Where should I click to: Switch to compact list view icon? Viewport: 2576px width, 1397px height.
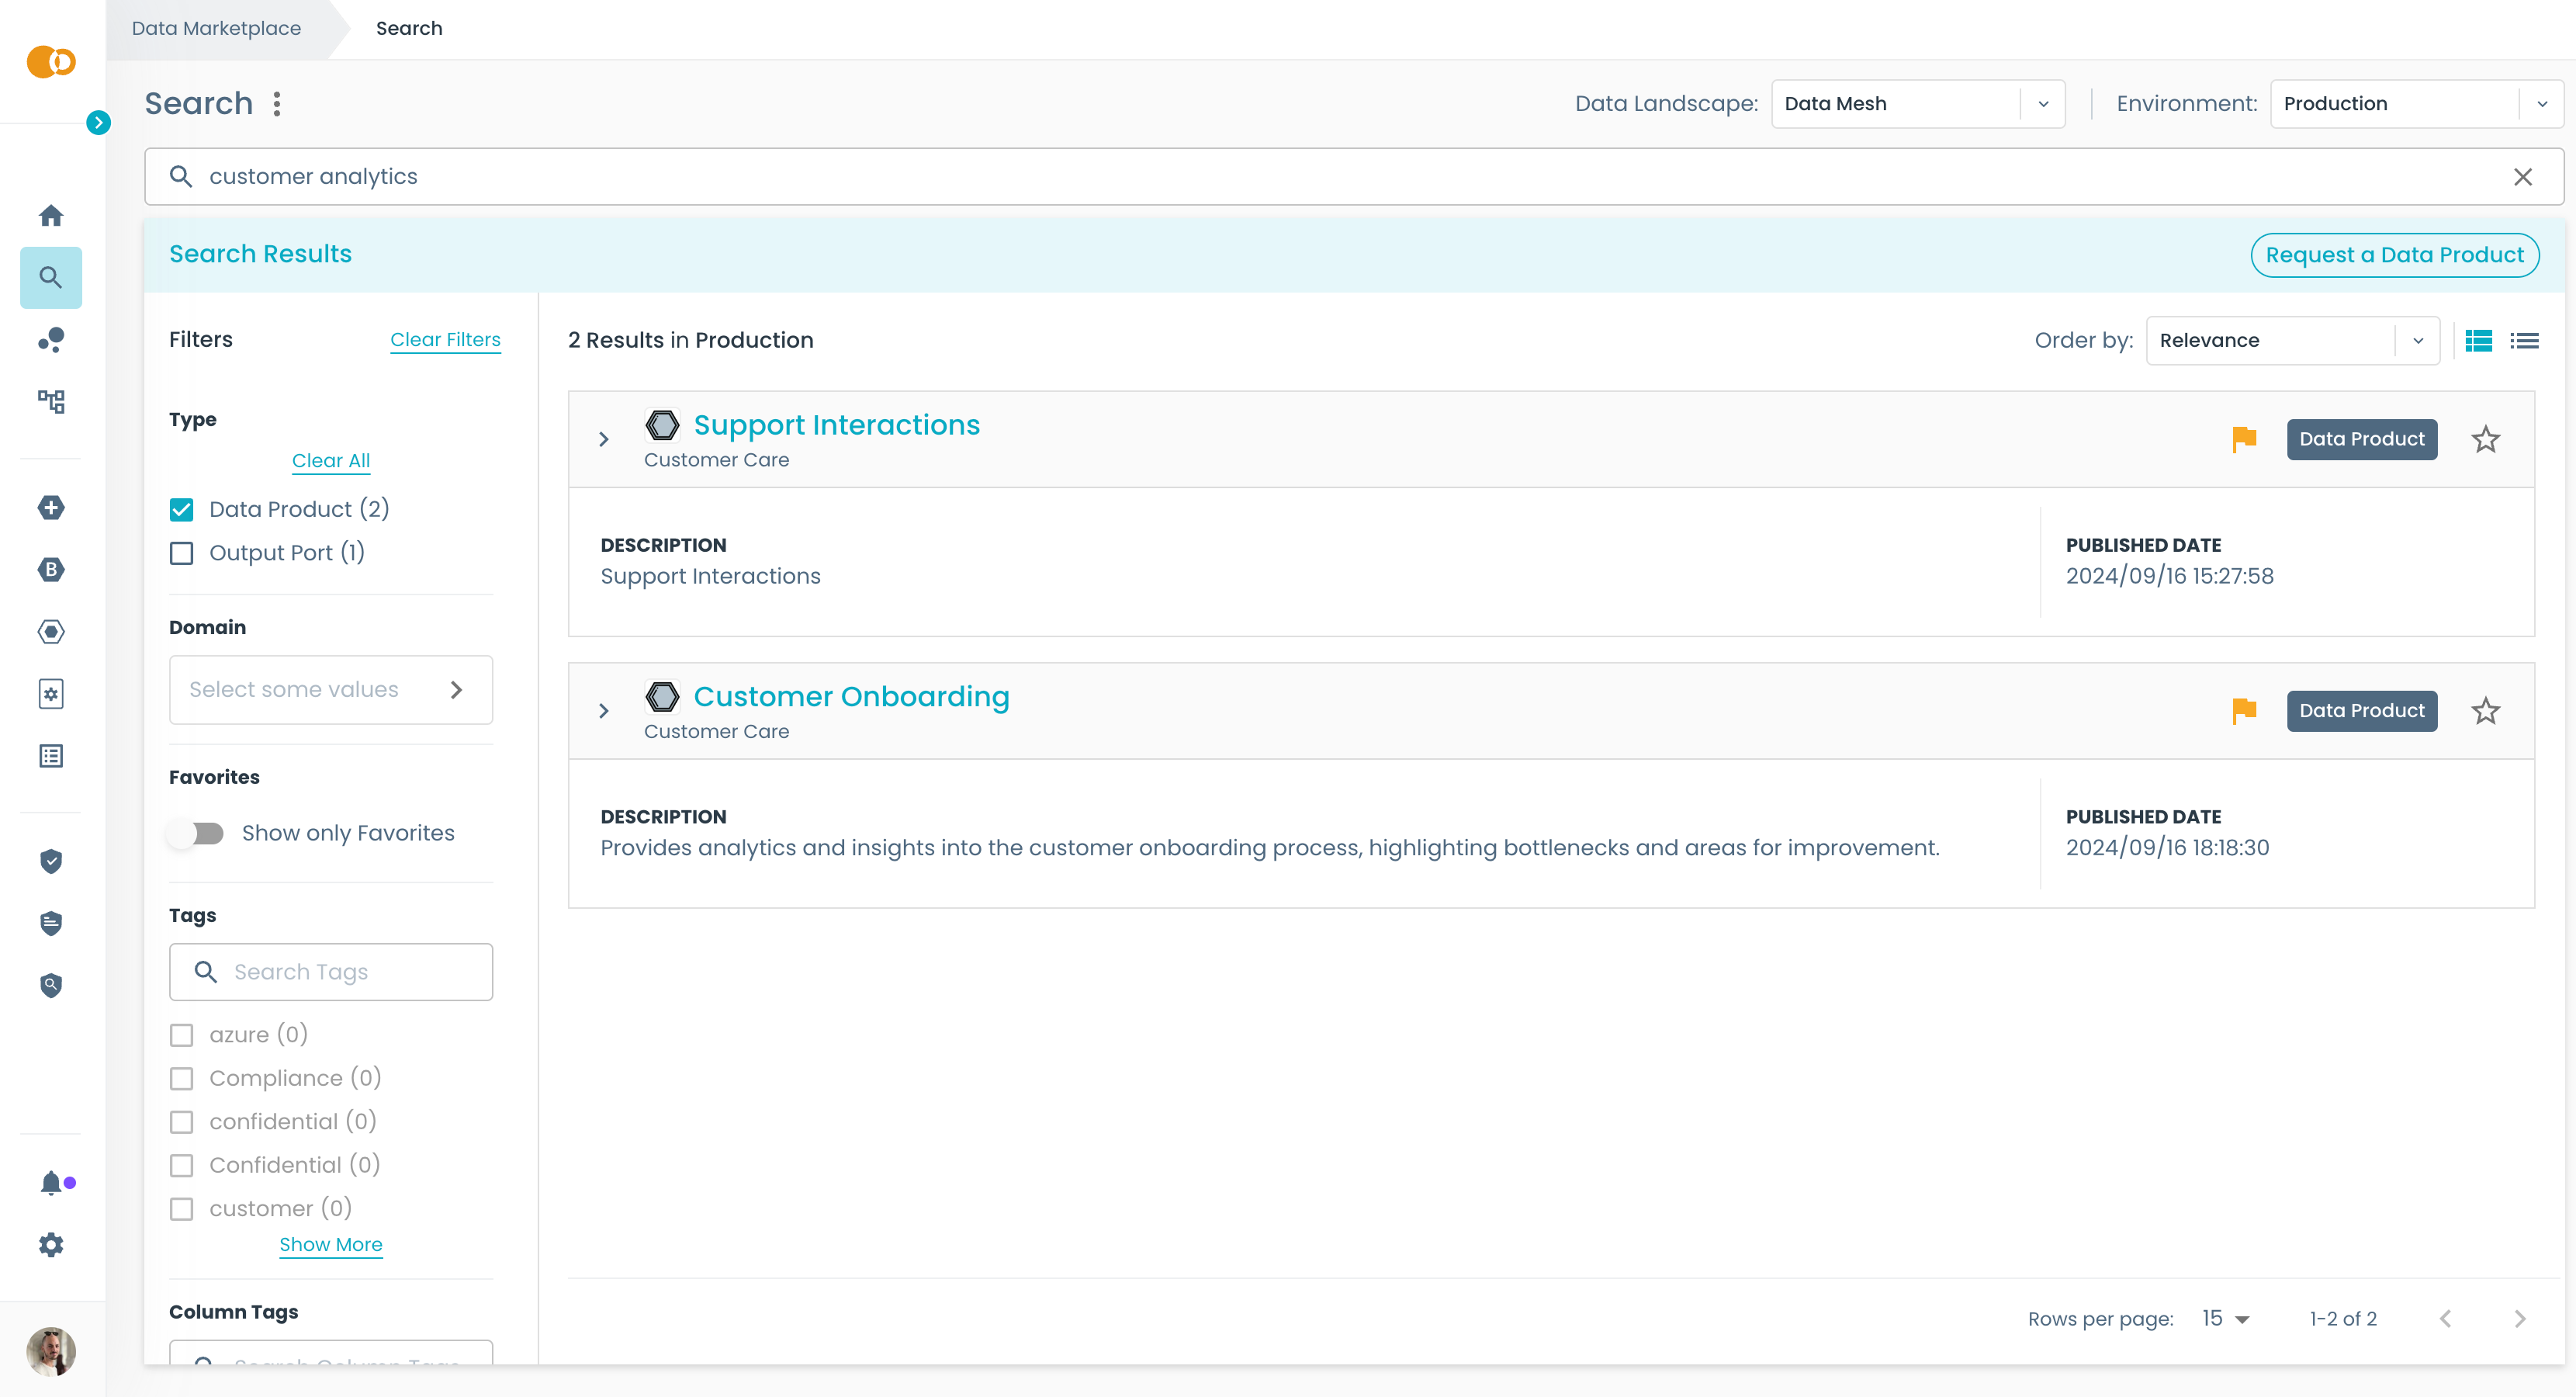pos(2524,341)
